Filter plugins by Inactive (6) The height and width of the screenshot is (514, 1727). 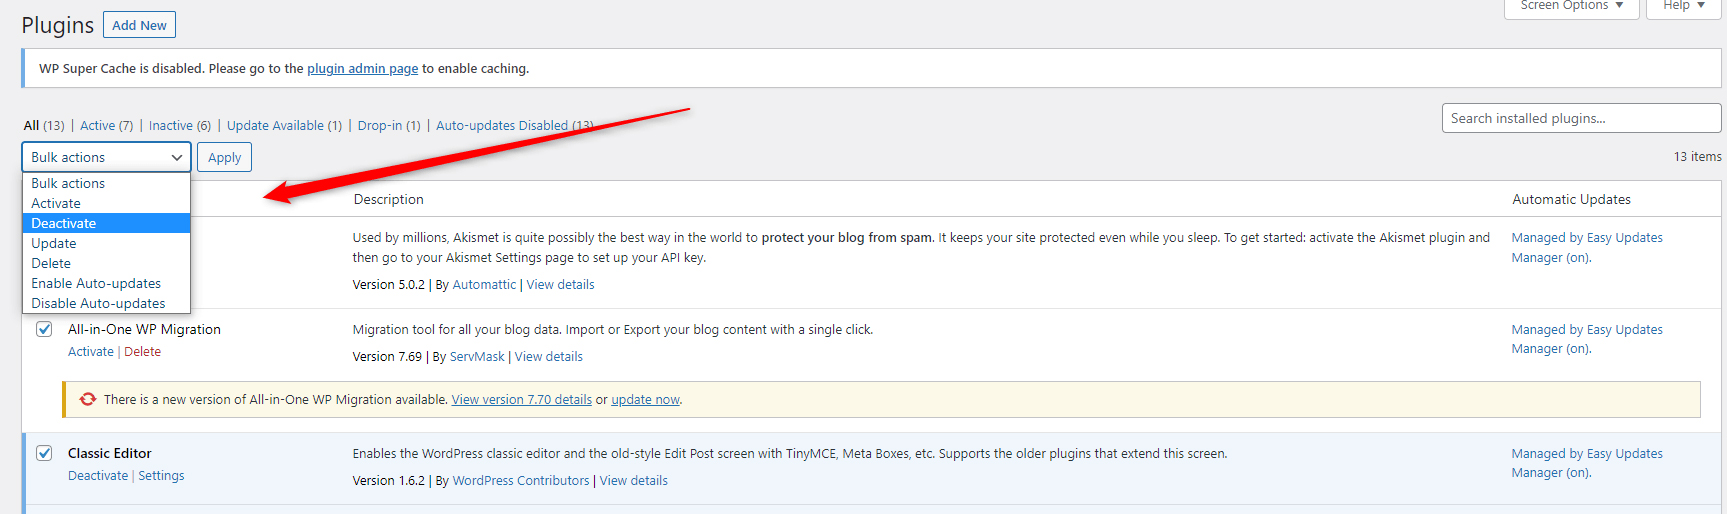click(180, 125)
